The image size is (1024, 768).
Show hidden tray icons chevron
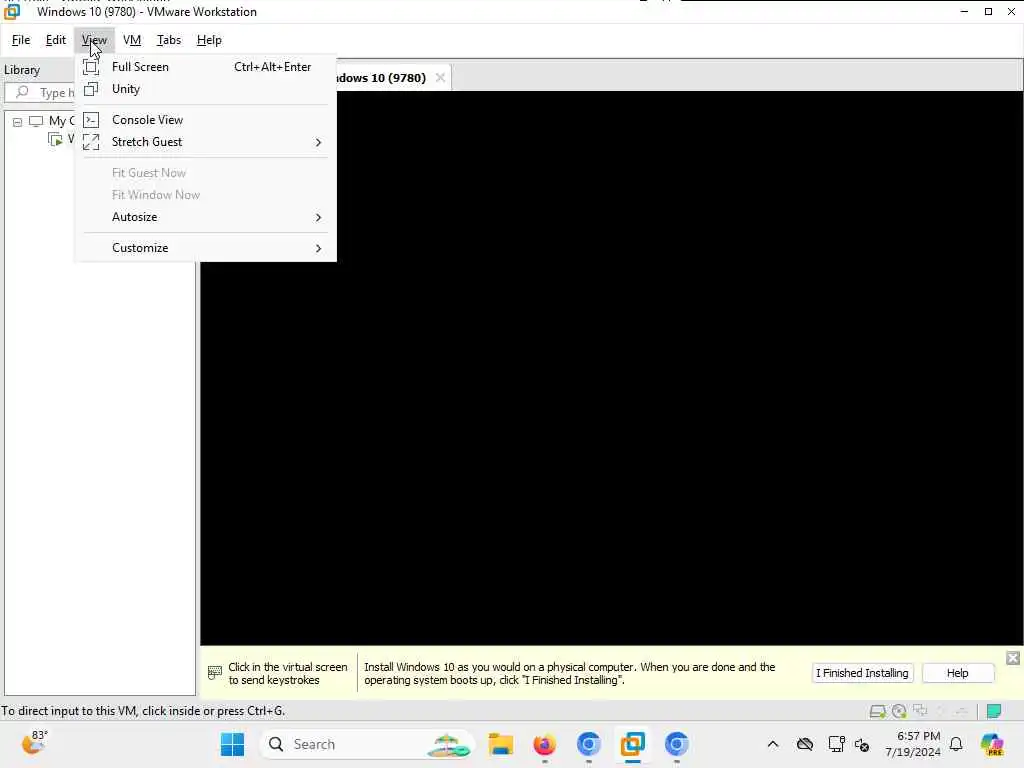[773, 744]
